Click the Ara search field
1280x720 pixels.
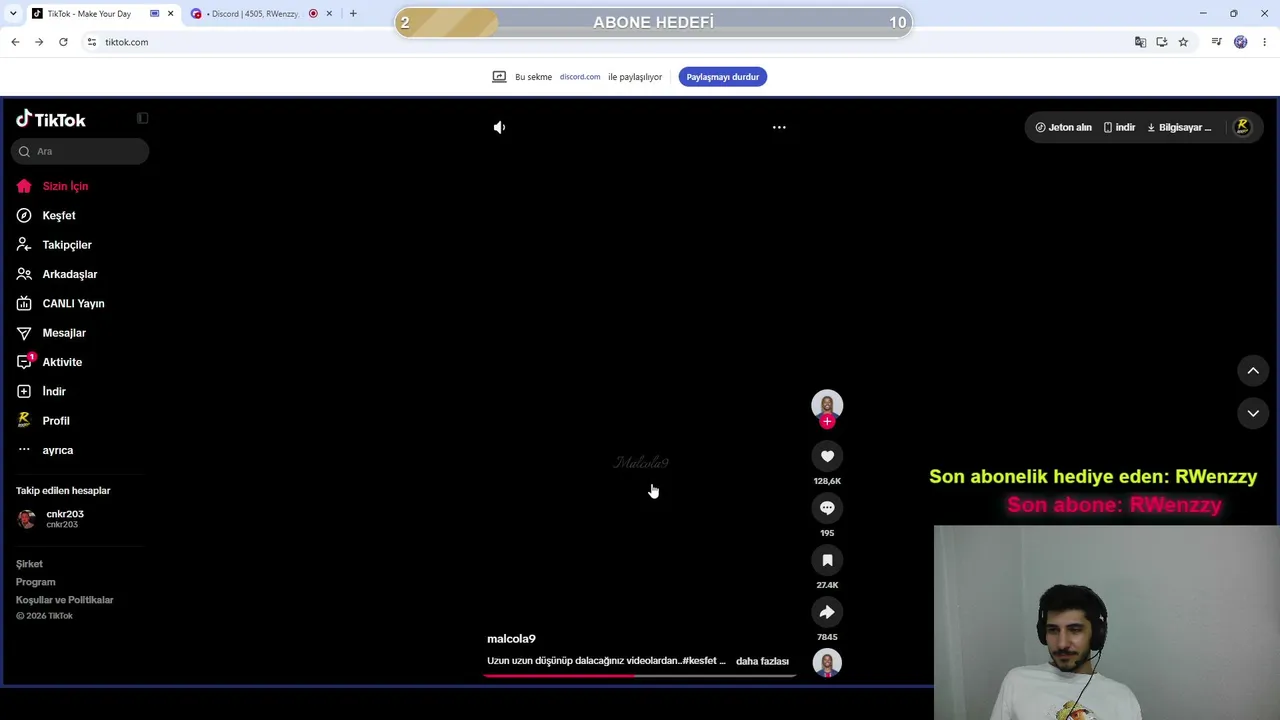click(x=80, y=151)
